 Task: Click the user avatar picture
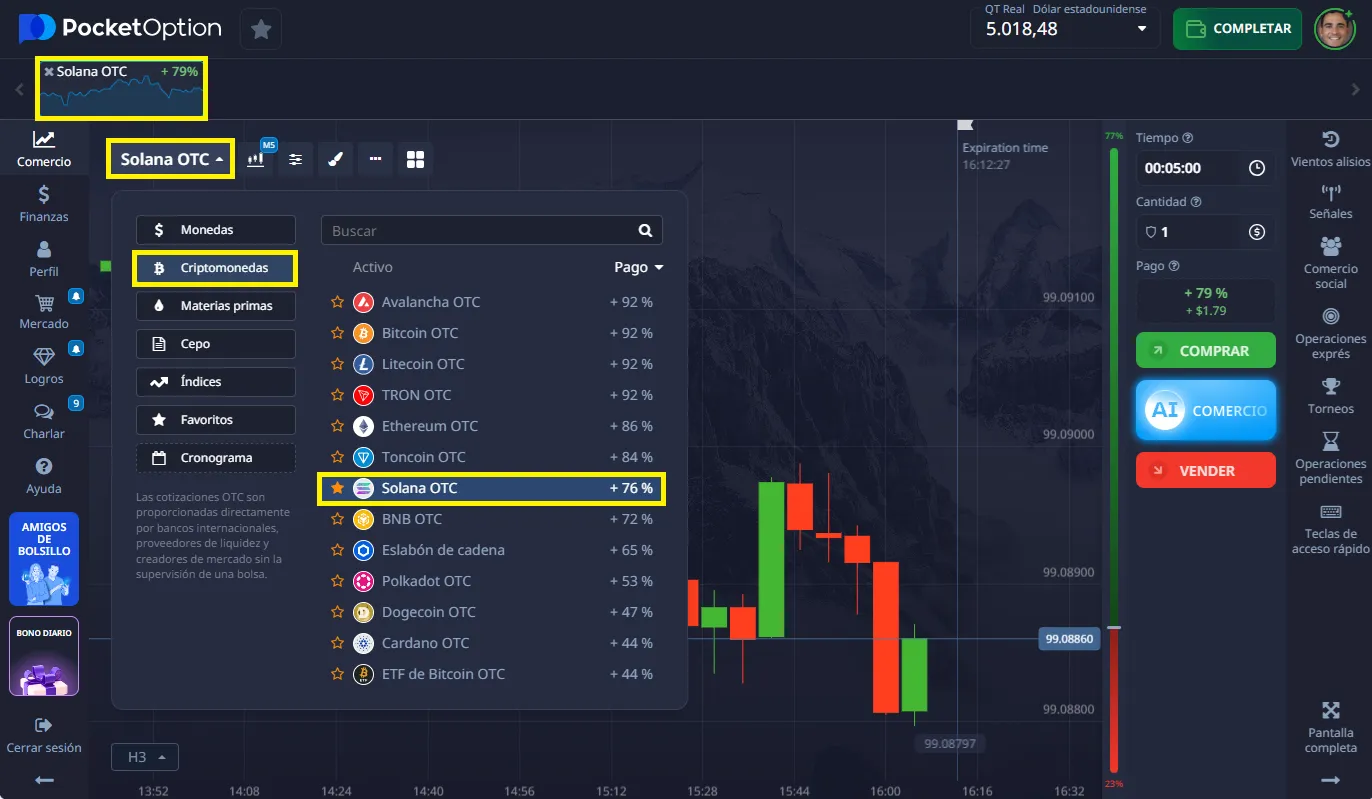click(1334, 29)
